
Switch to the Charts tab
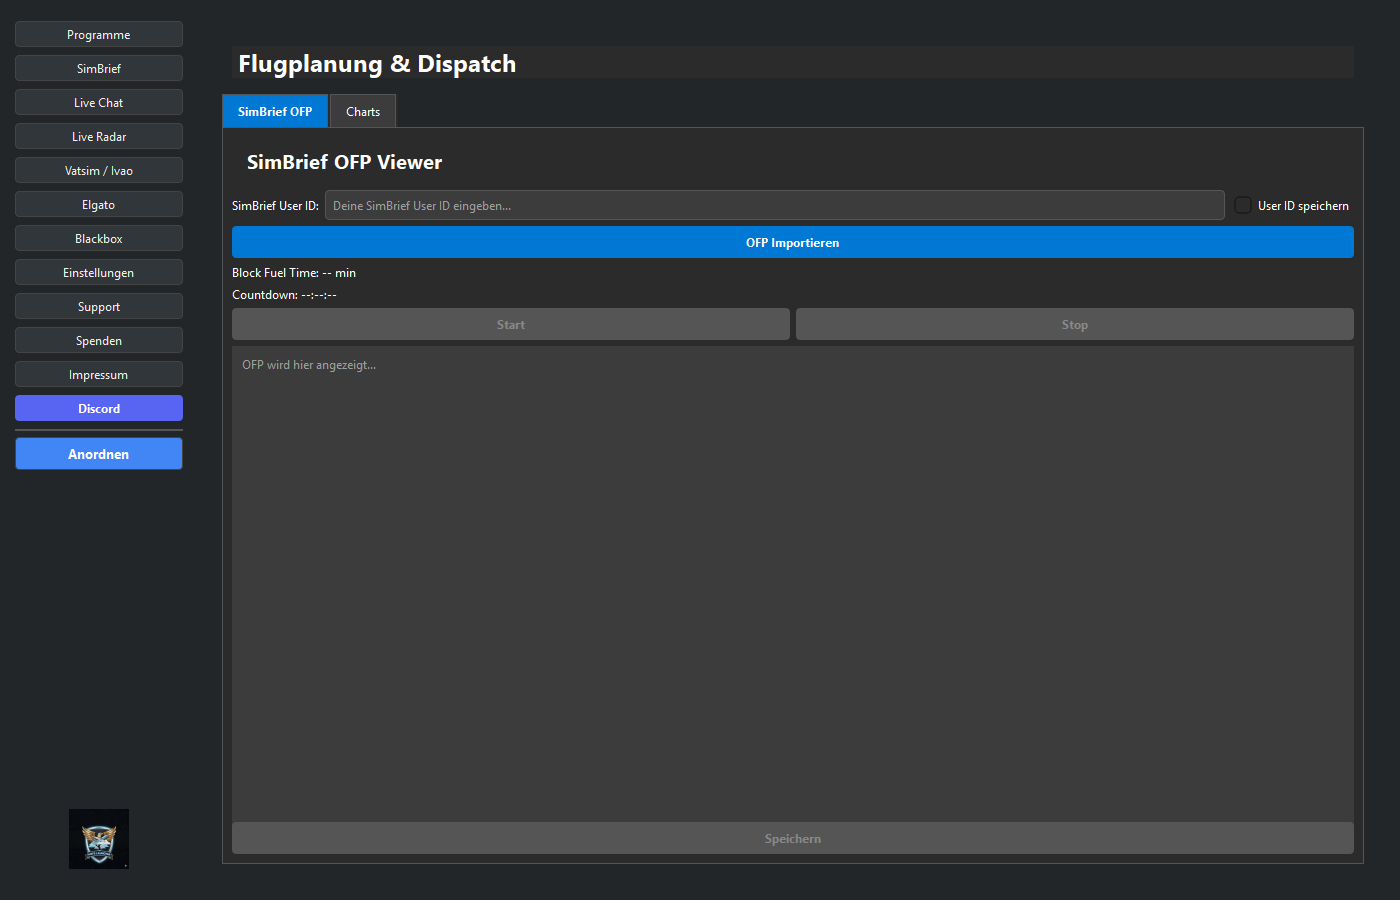click(363, 111)
